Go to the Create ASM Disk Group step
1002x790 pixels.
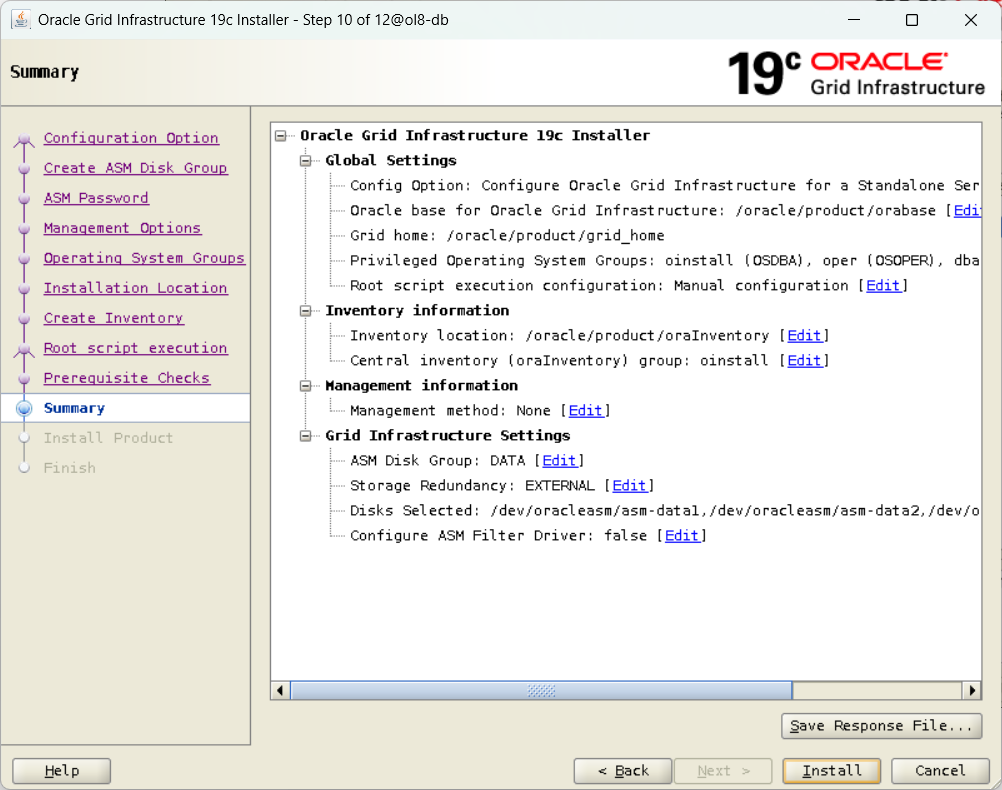click(135, 168)
